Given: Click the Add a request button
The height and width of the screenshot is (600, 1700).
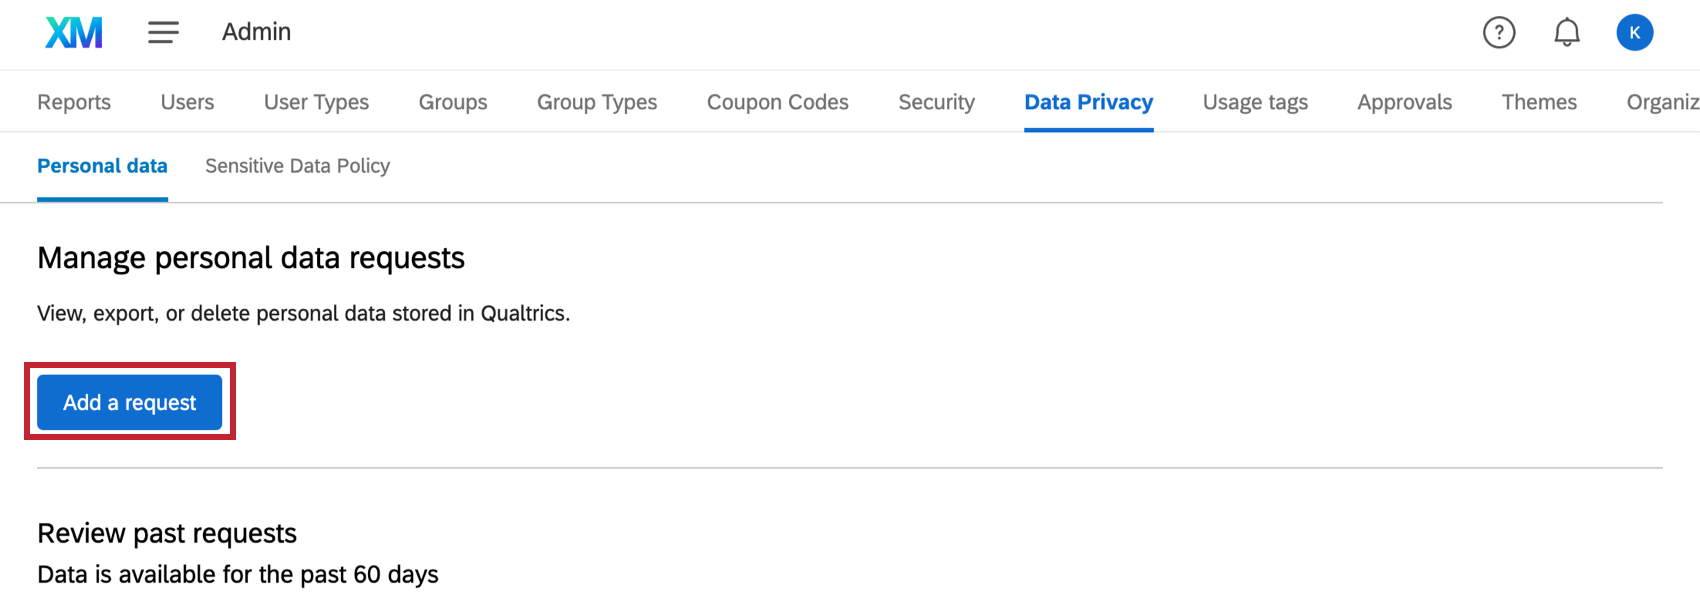Looking at the screenshot, I should click(x=129, y=402).
